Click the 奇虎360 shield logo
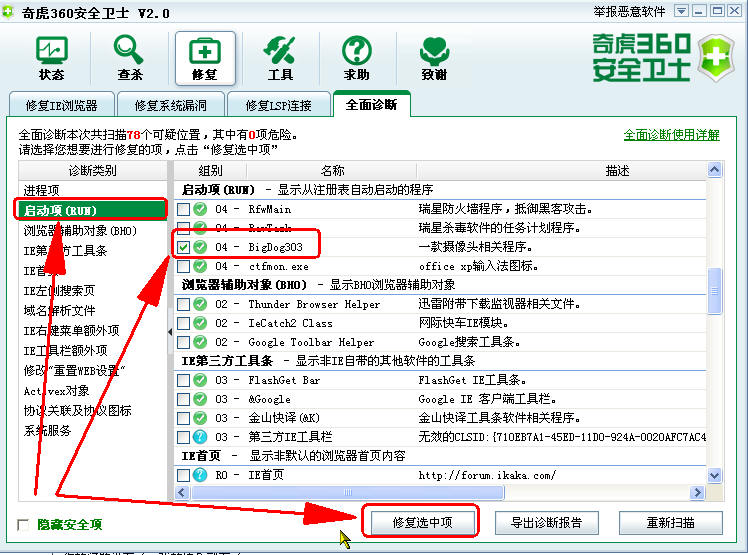The image size is (748, 555). pos(716,58)
